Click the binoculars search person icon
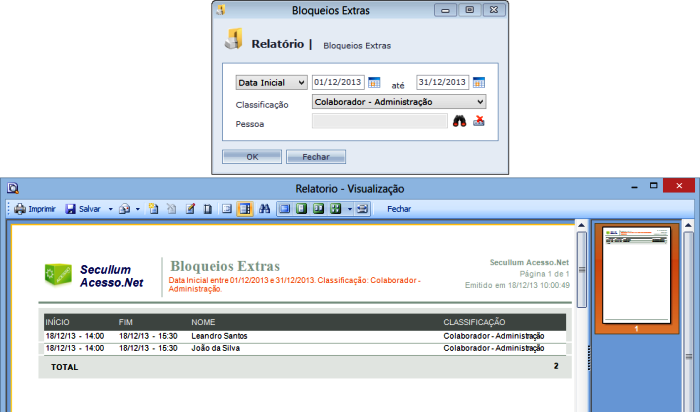 [459, 121]
